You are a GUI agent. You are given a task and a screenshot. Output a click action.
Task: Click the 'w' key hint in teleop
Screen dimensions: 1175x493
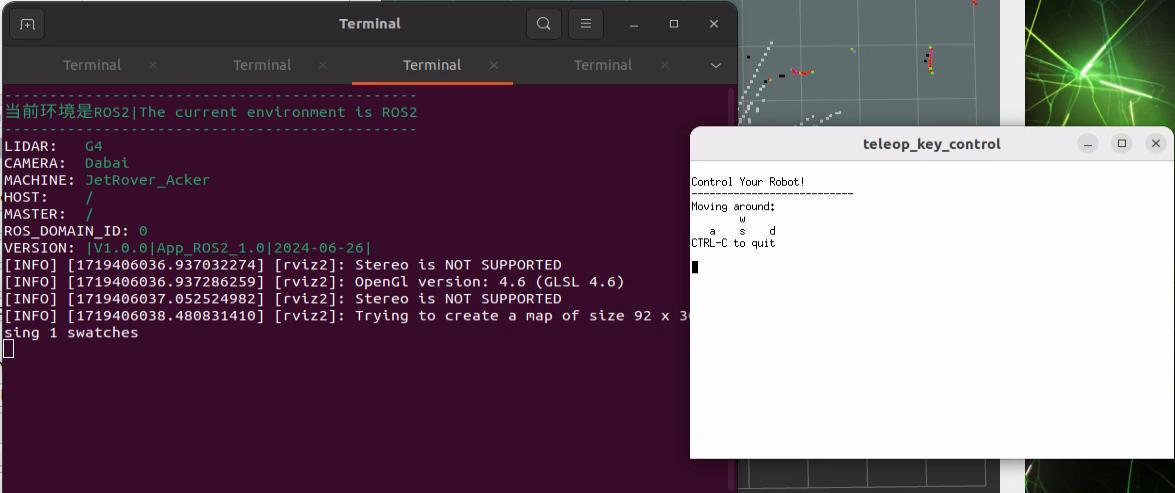coord(742,219)
